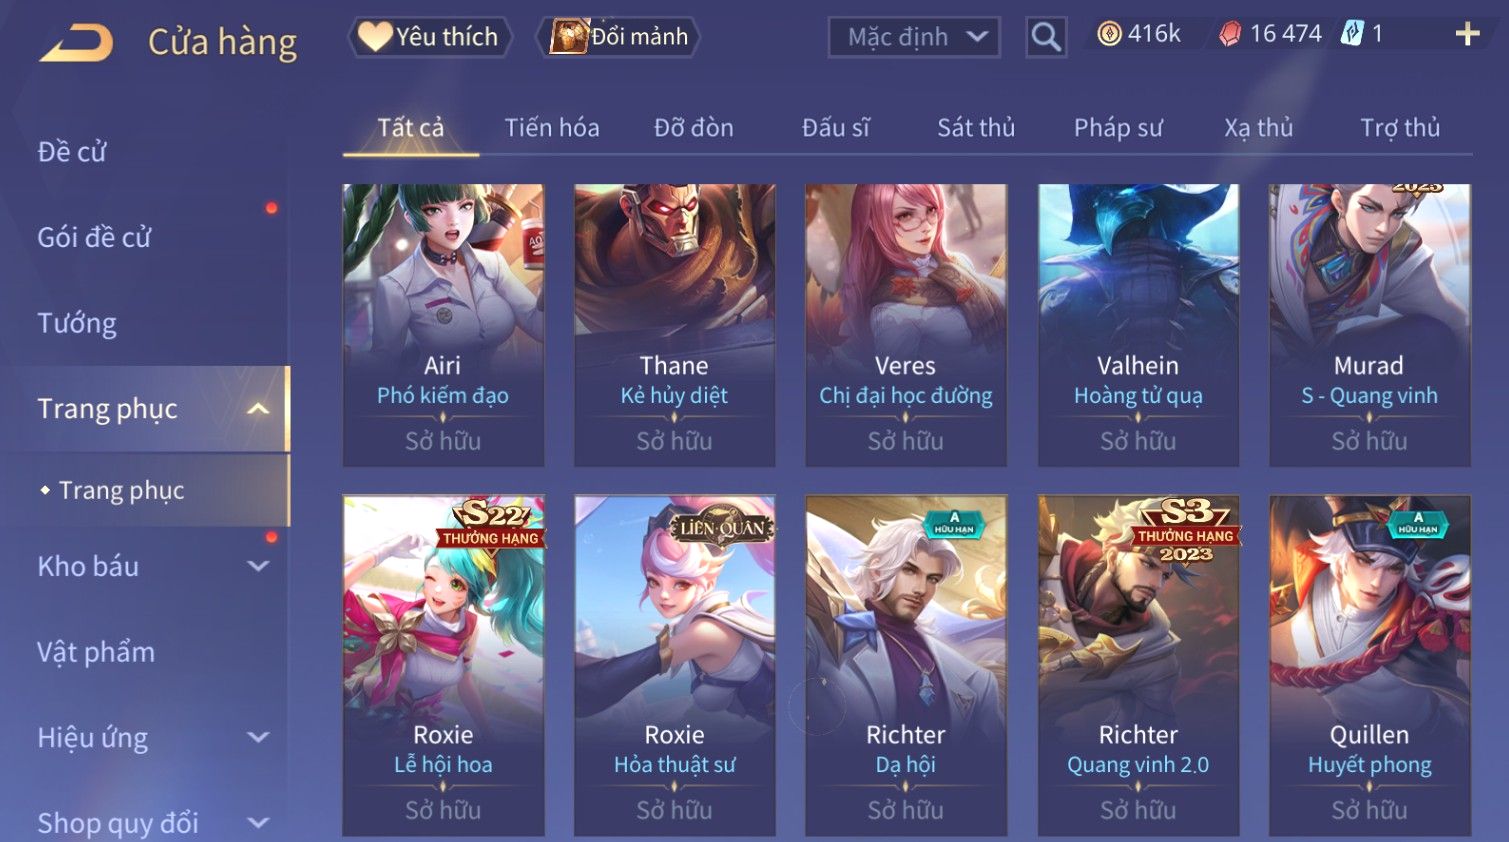Open Gói đề cử sidebar item
1509x842 pixels.
(x=94, y=237)
